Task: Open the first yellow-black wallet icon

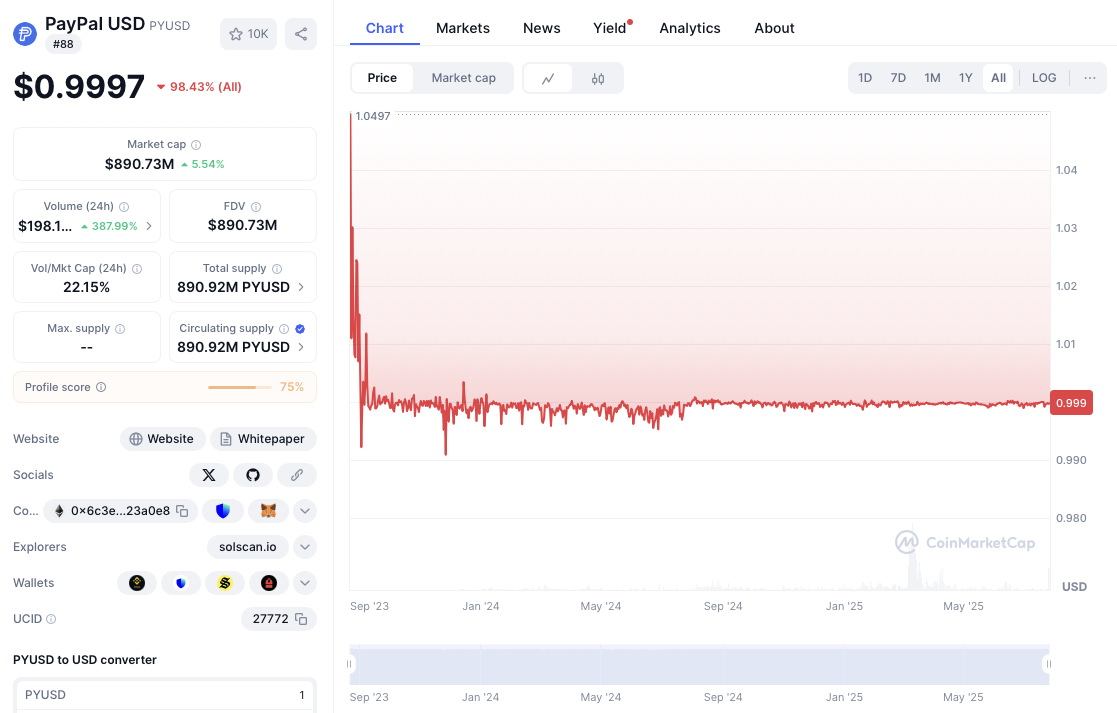Action: coord(137,583)
